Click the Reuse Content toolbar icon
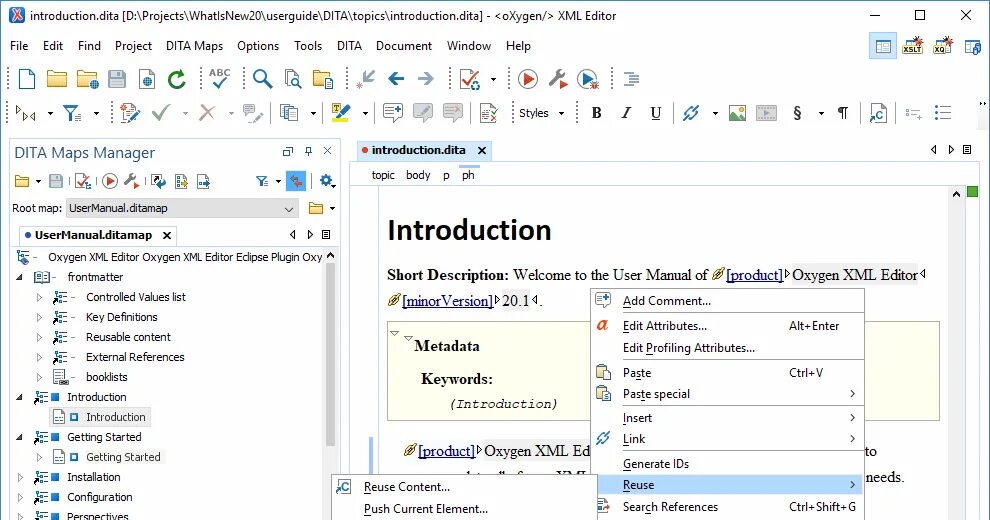Viewport: 990px width, 520px height. coord(878,113)
